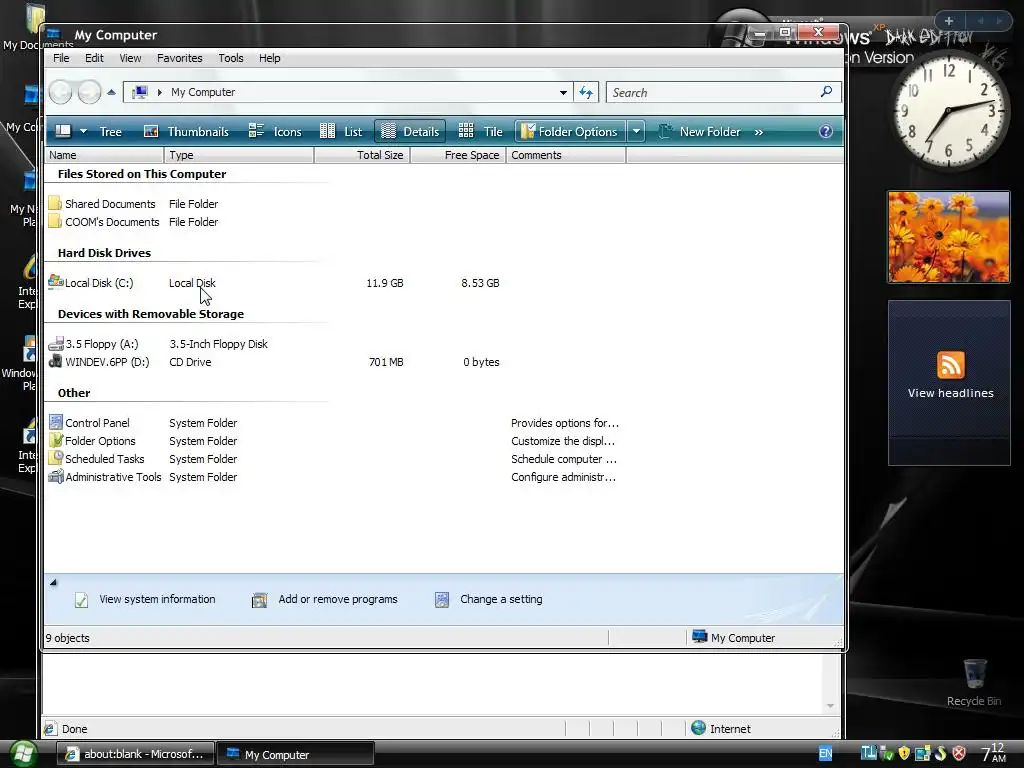Select the Control Panel icon

point(56,423)
